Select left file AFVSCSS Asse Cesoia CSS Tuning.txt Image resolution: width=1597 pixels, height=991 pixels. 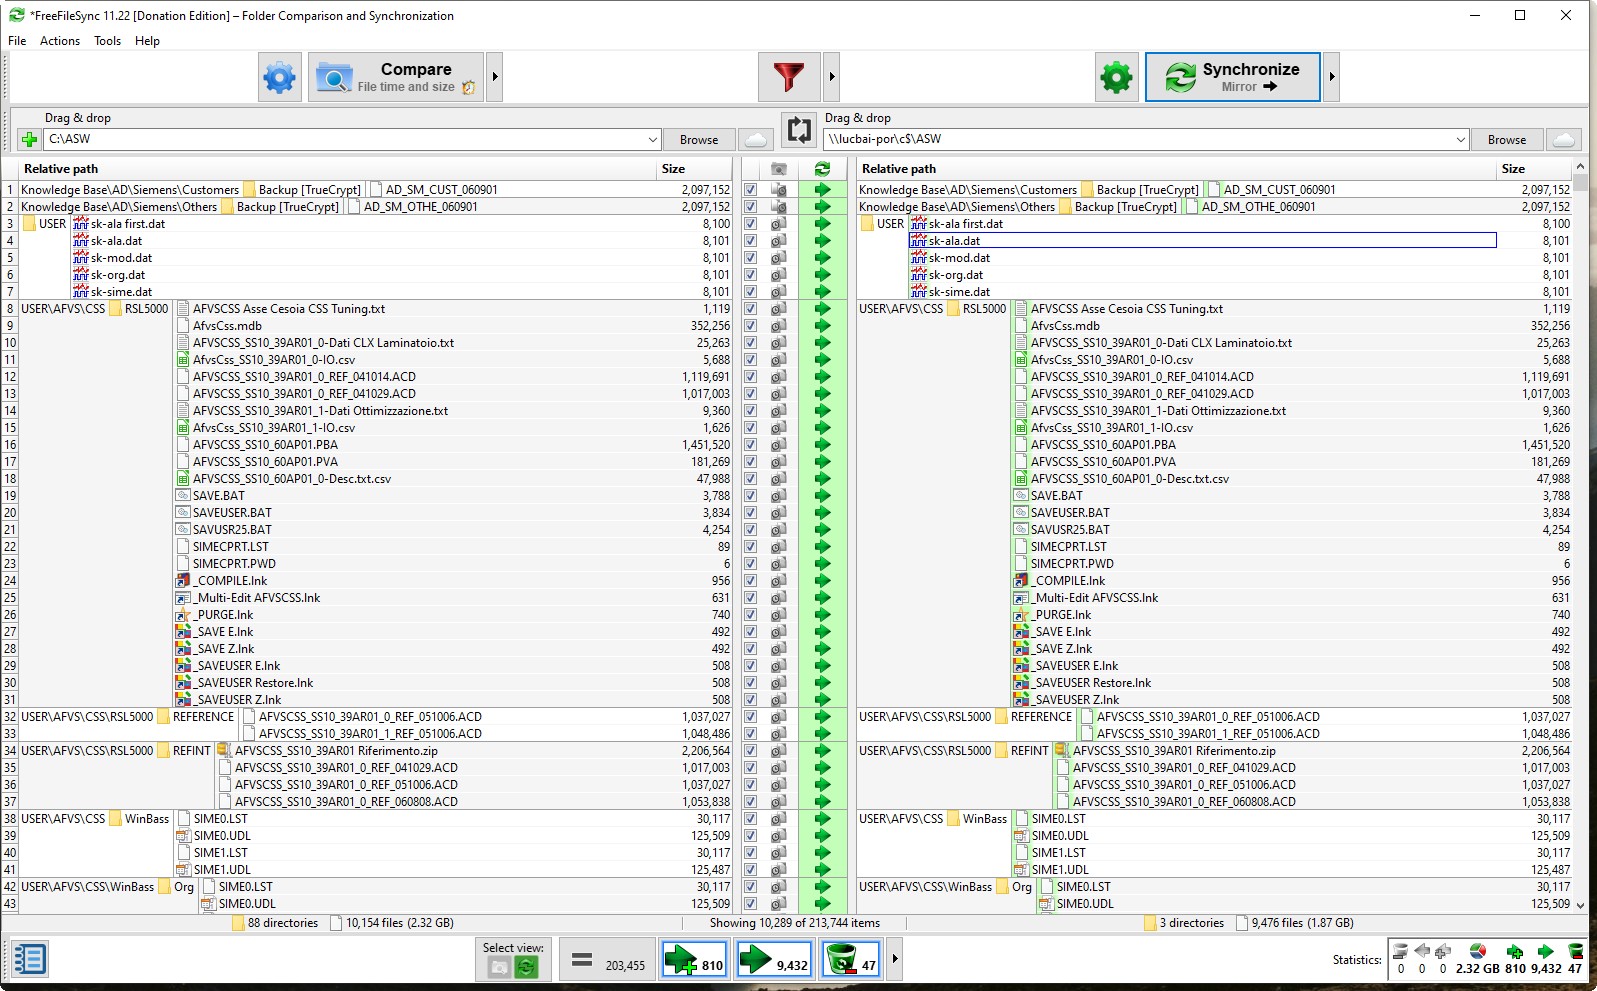coord(289,309)
